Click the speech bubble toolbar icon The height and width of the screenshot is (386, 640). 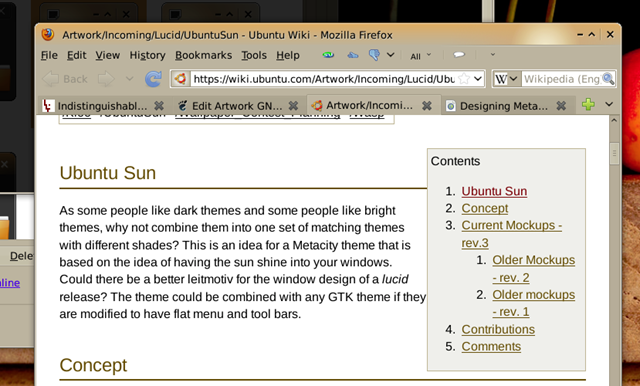pos(459,55)
